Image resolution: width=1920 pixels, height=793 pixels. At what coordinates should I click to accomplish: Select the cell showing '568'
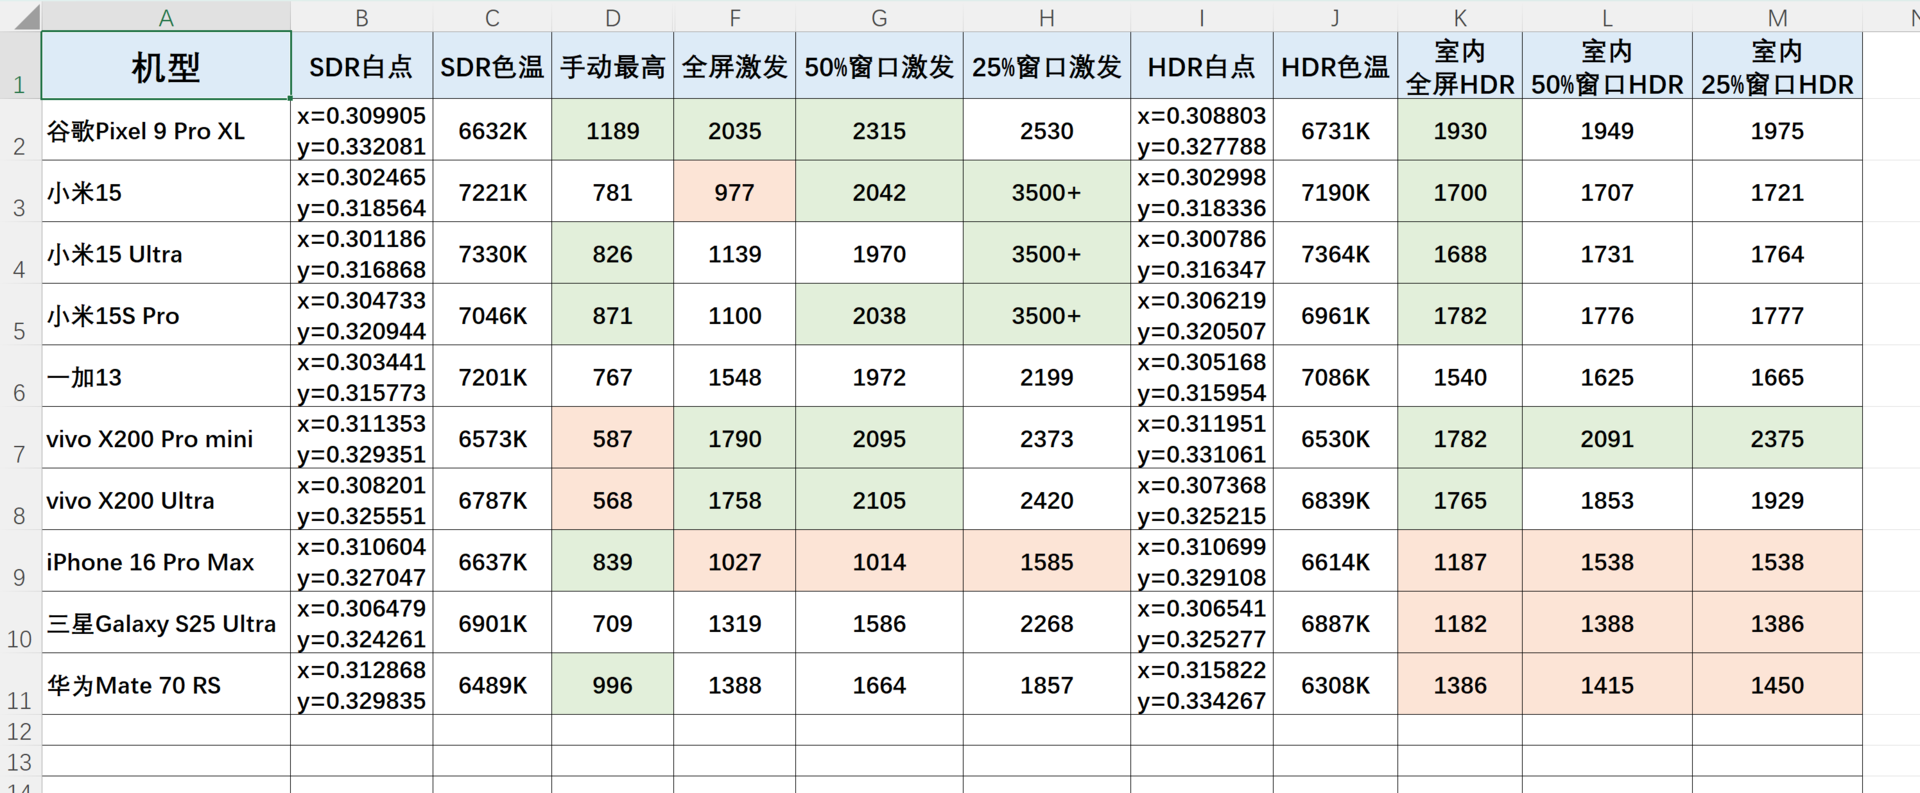point(613,499)
